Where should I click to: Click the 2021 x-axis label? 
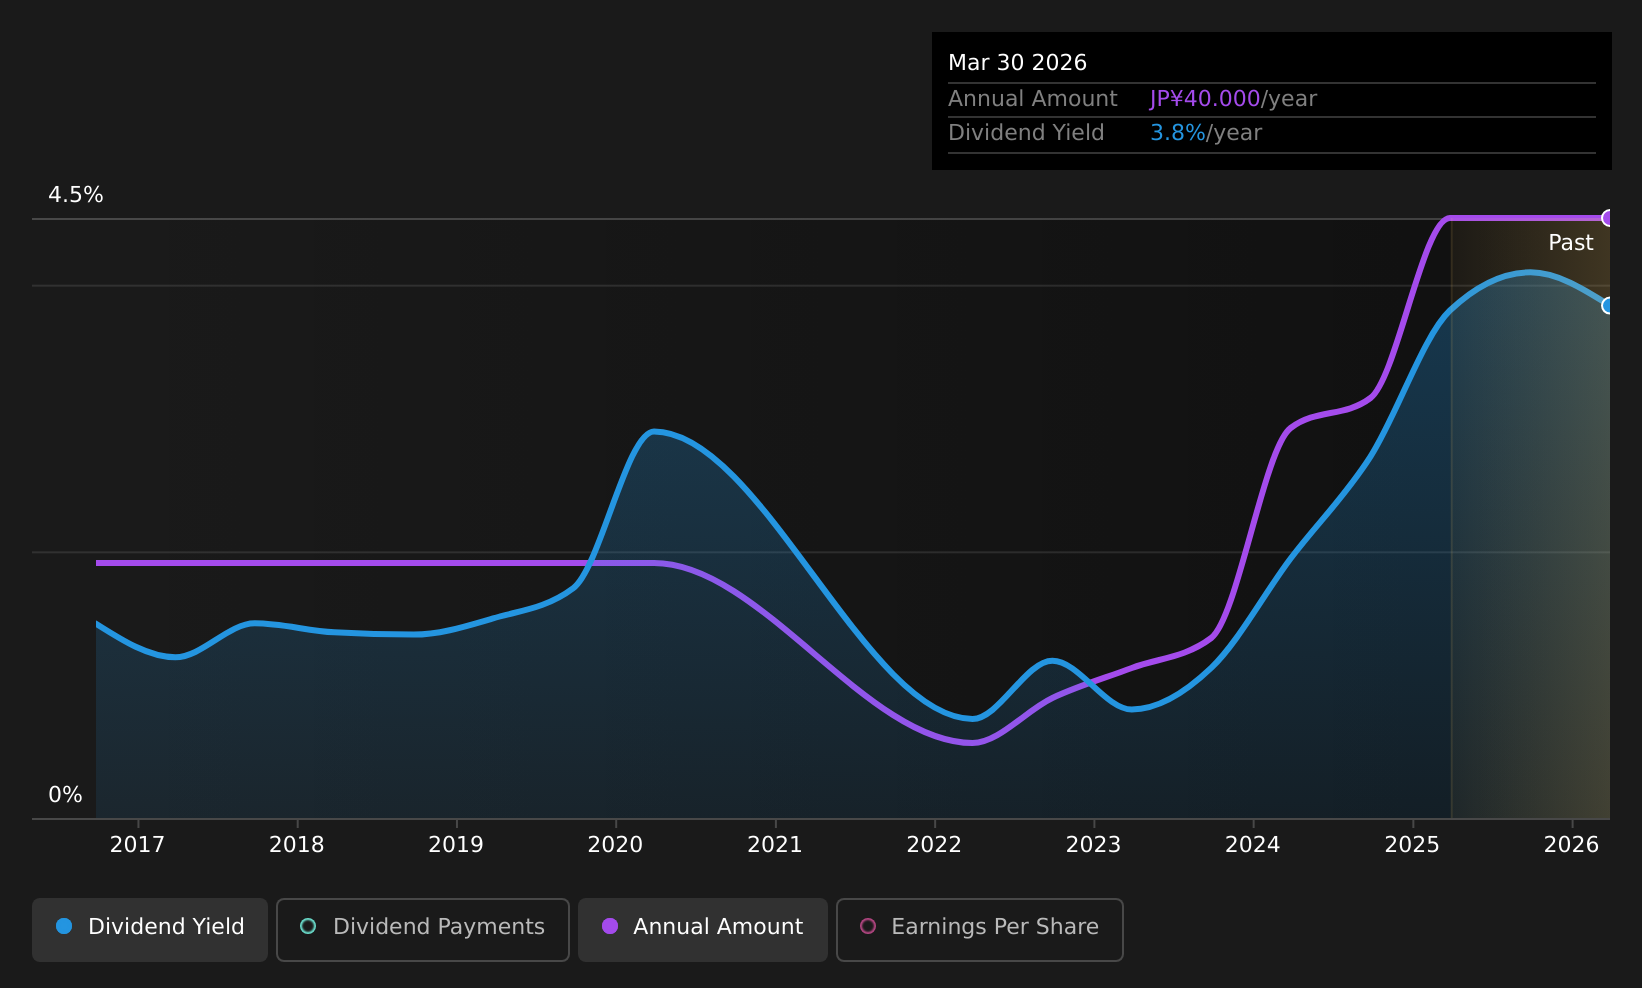(x=775, y=845)
